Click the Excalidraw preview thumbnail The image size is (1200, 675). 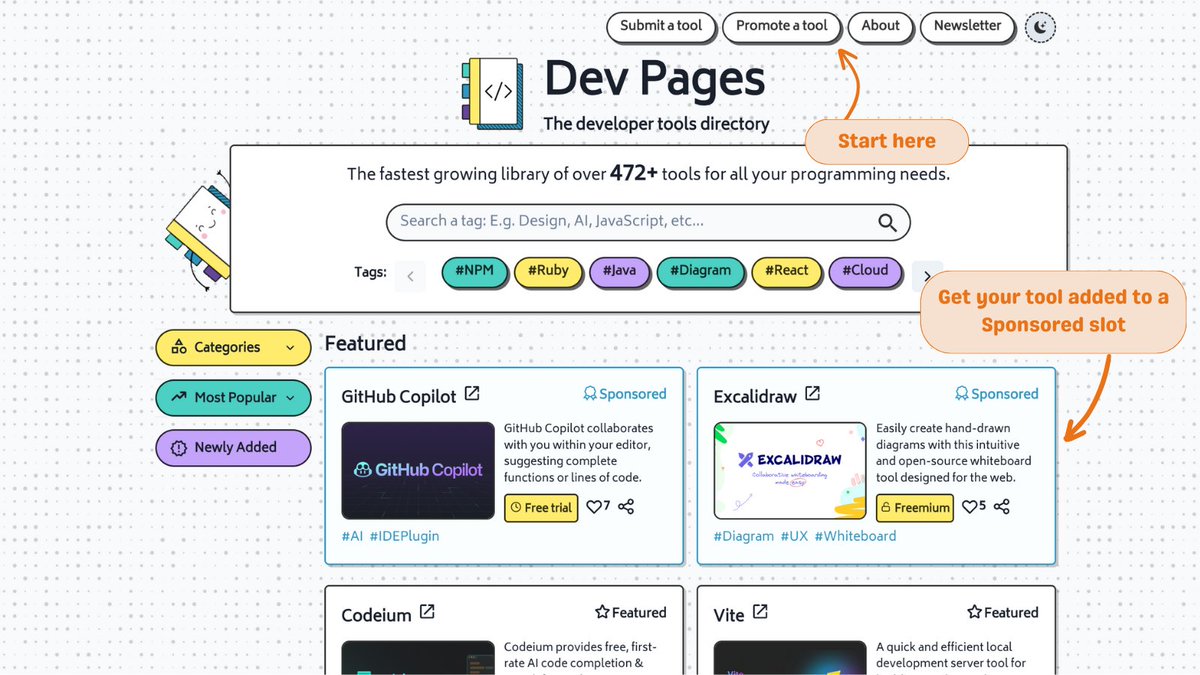pos(790,470)
